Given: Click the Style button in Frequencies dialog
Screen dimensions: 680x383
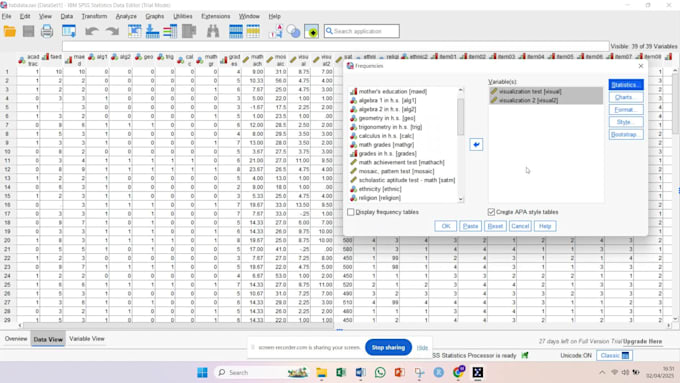Looking at the screenshot, I should click(x=625, y=122).
